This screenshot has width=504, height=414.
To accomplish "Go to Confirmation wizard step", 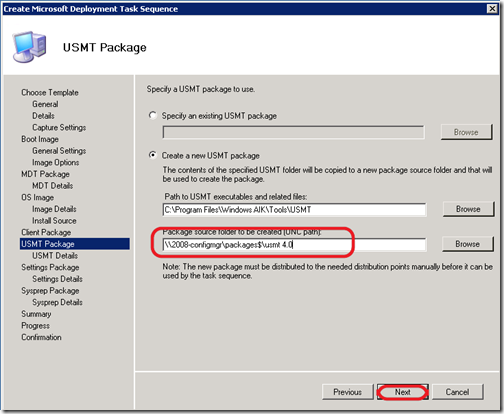I will [41, 337].
